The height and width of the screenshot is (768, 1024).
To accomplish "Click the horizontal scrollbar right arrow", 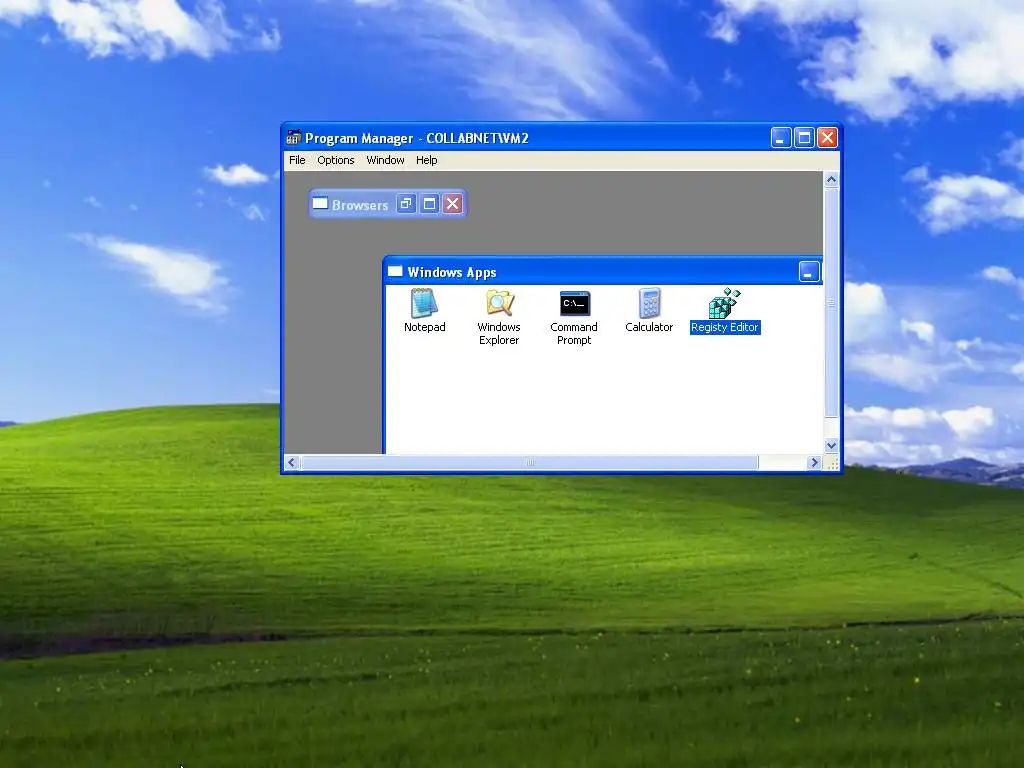I will click(814, 462).
